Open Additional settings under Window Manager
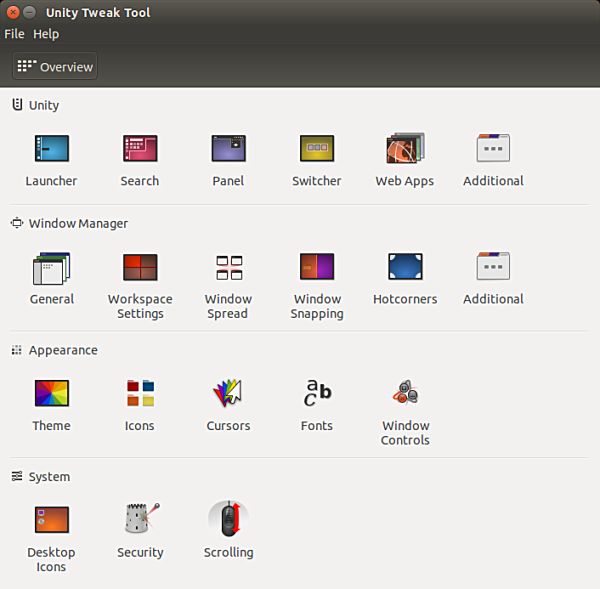 493,266
